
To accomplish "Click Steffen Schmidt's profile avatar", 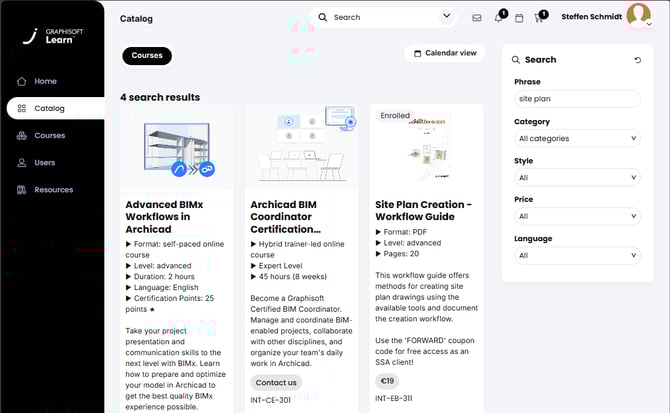I will pos(636,16).
